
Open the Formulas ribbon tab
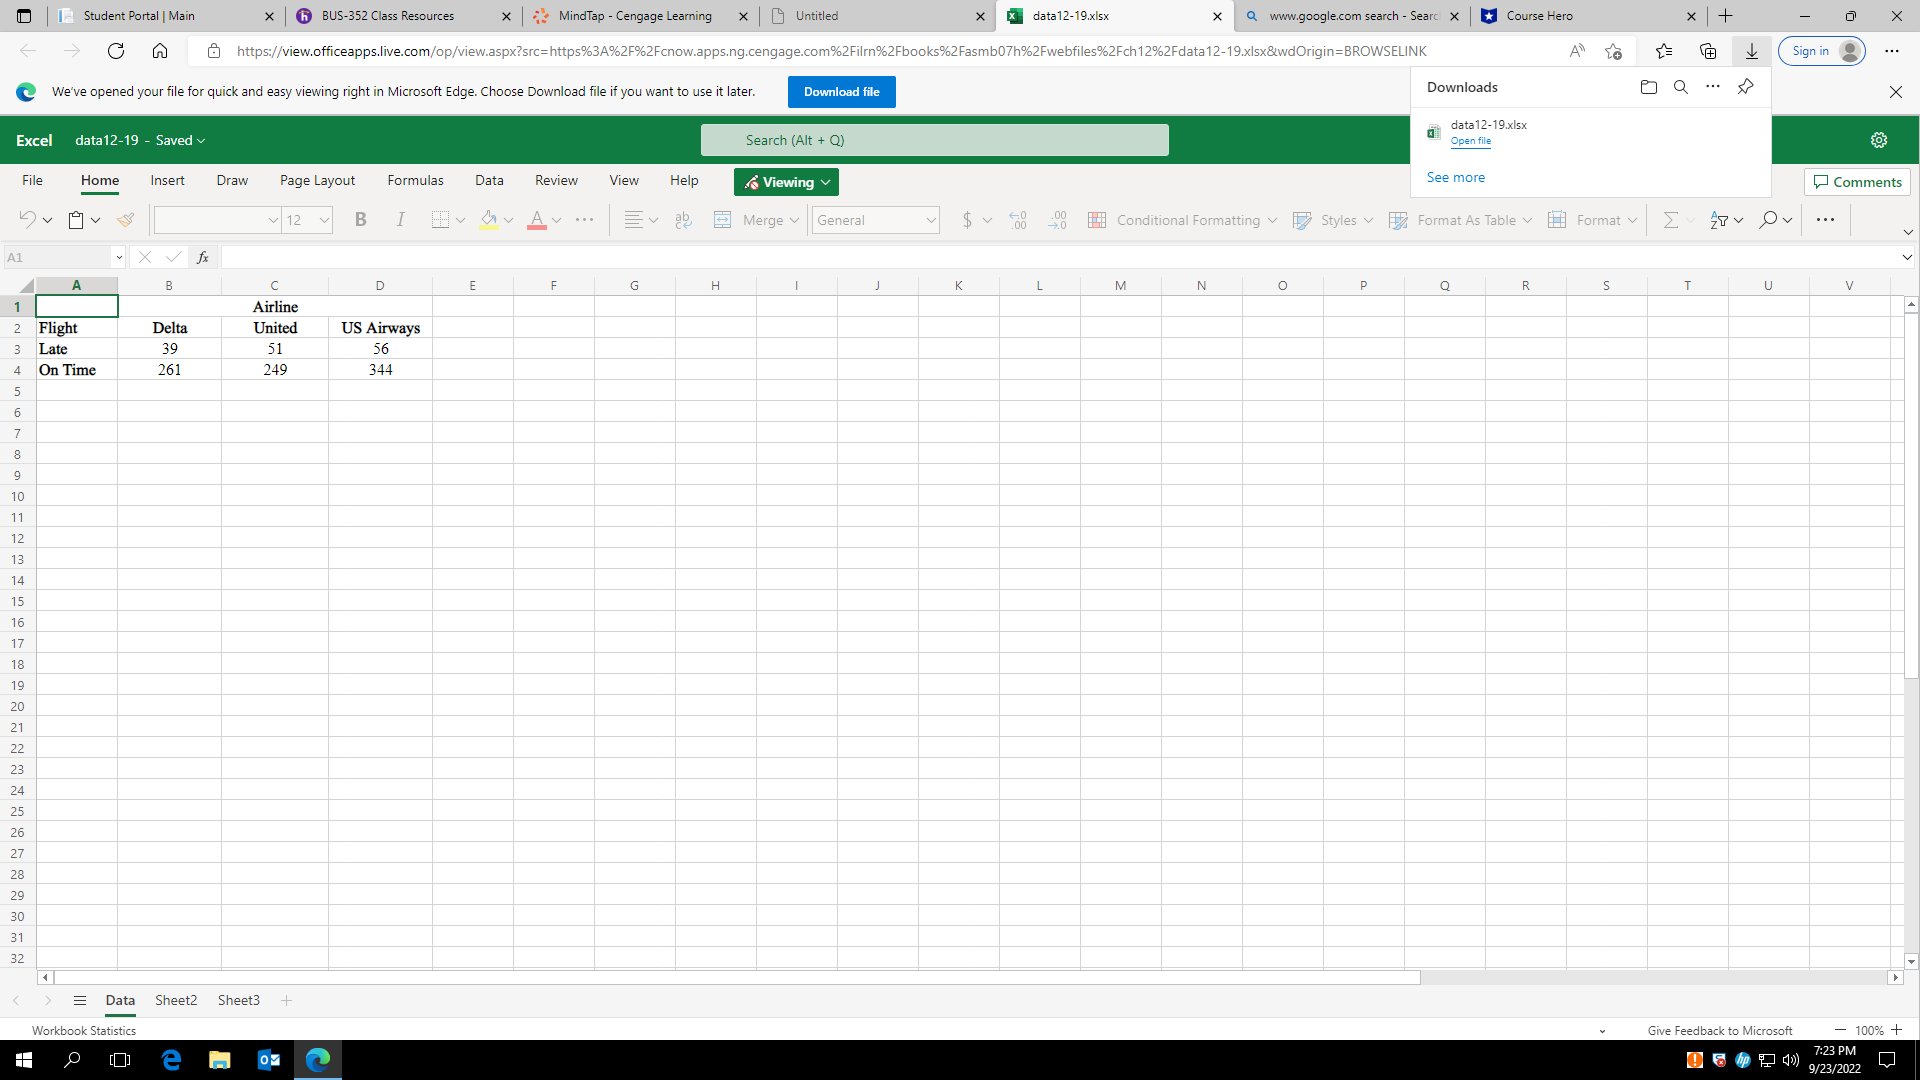415,180
